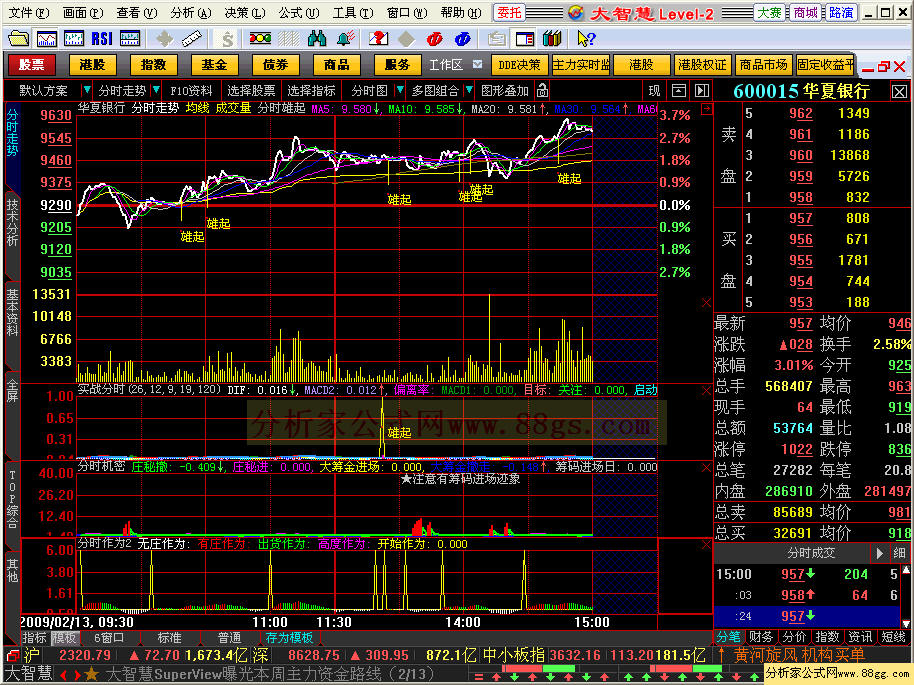Open the RSI indicator tool
Screen dimensions: 914x685
(102, 39)
